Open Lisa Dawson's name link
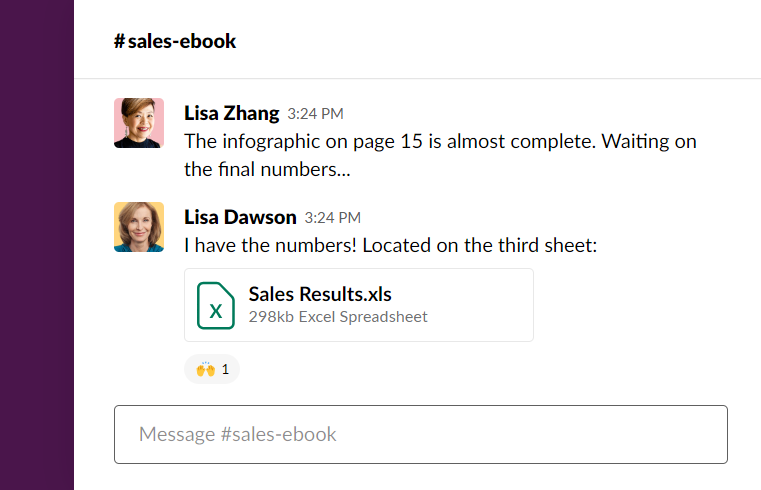Image resolution: width=761 pixels, height=490 pixels. pyautogui.click(x=240, y=217)
